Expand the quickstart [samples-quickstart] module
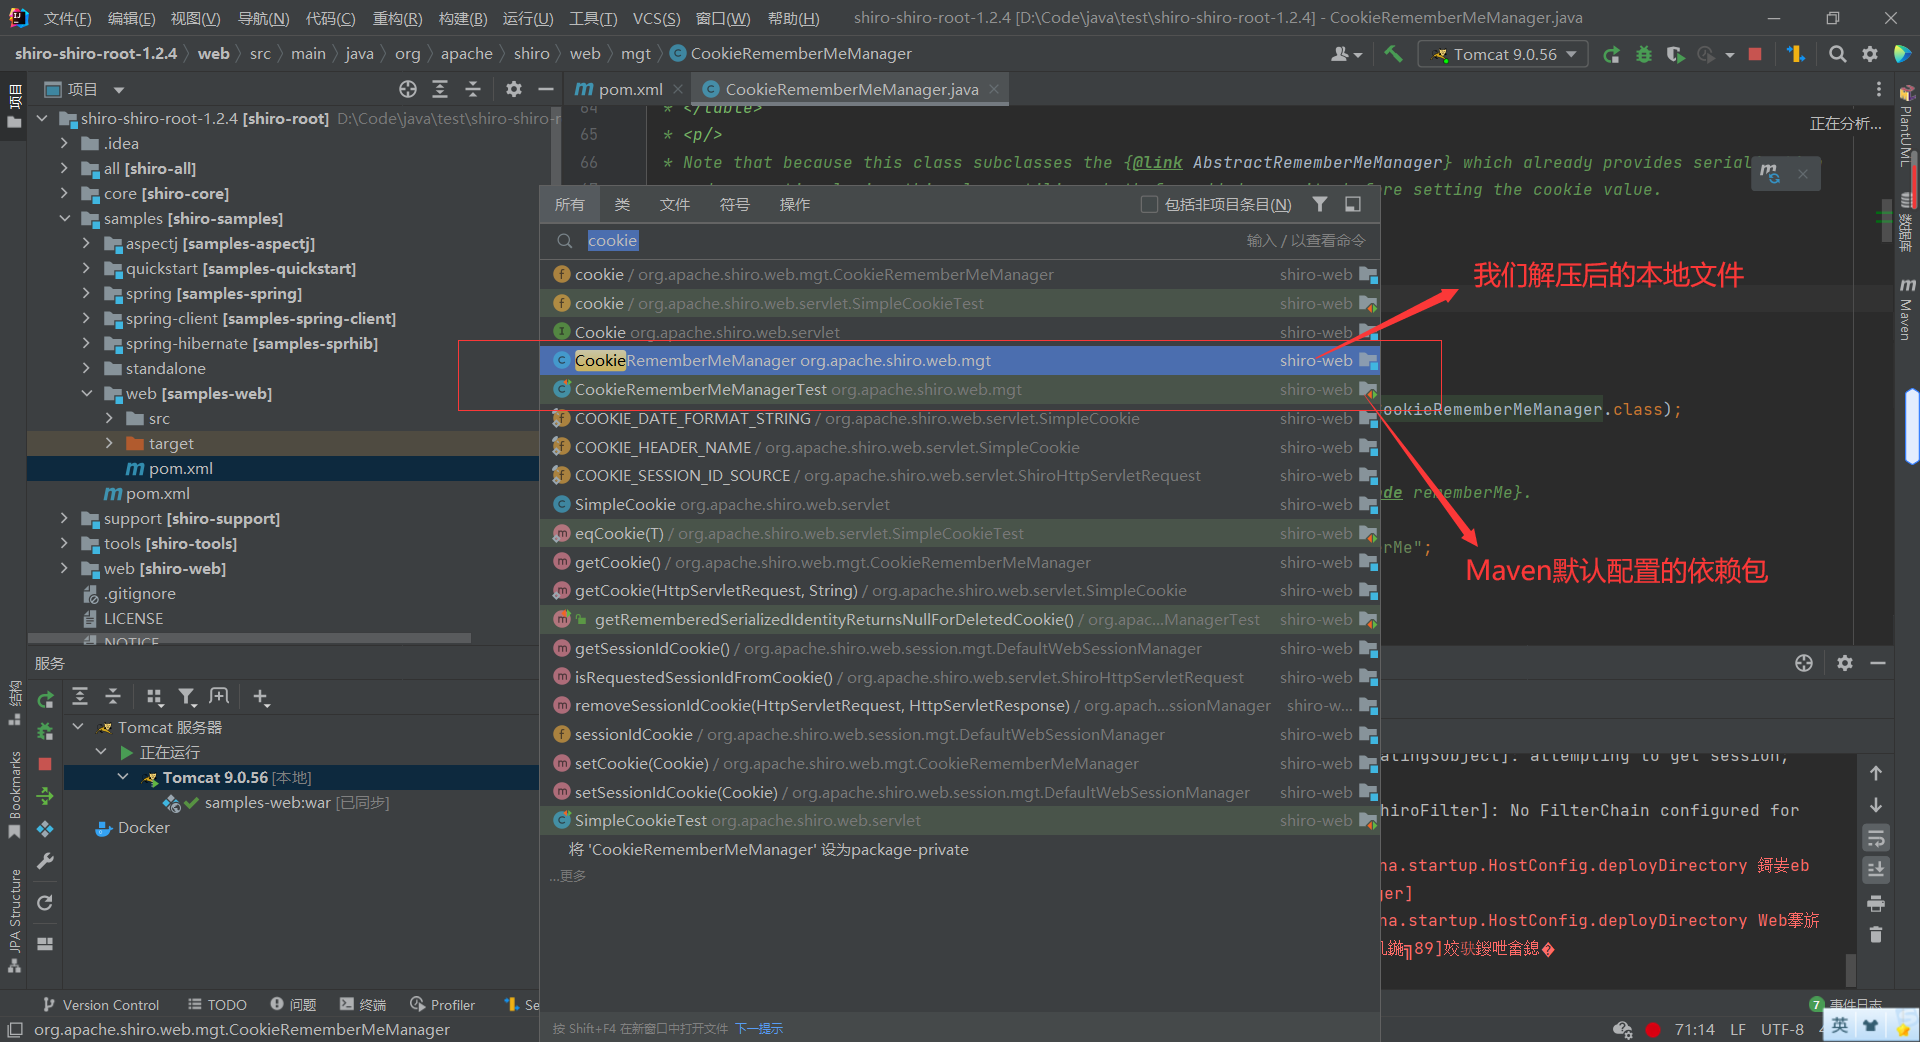Viewport: 1920px width, 1042px height. click(86, 268)
